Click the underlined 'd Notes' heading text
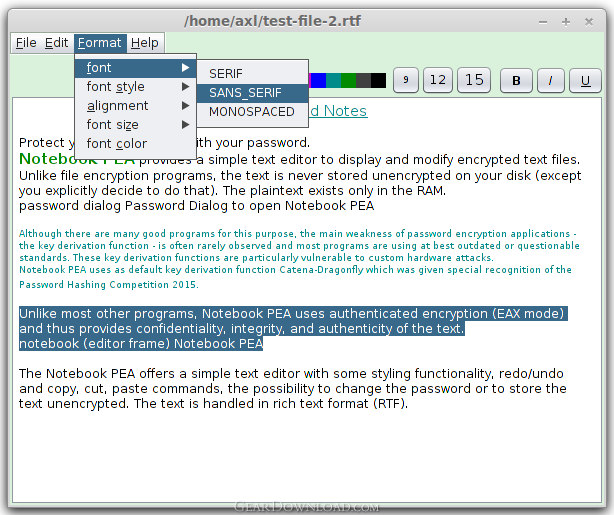The width and height of the screenshot is (614, 515). coord(339,111)
